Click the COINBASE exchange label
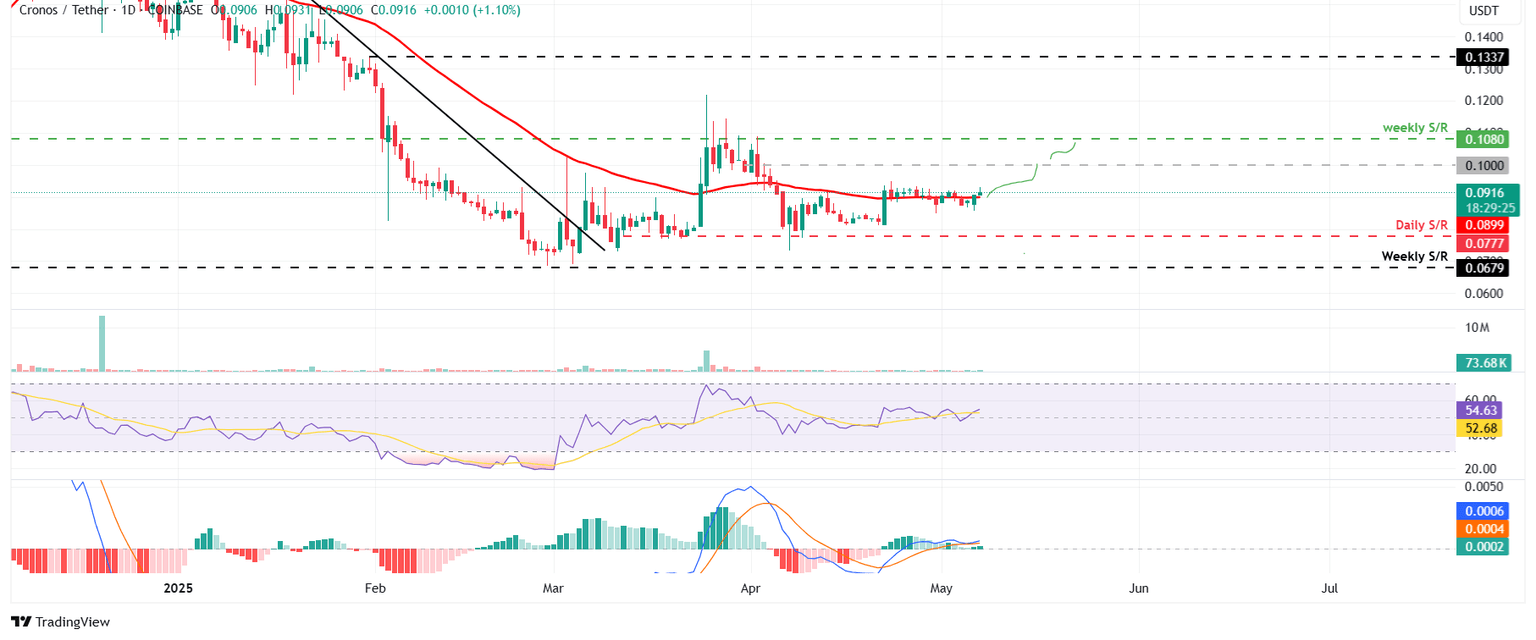Image resolution: width=1536 pixels, height=640 pixels. (x=175, y=10)
